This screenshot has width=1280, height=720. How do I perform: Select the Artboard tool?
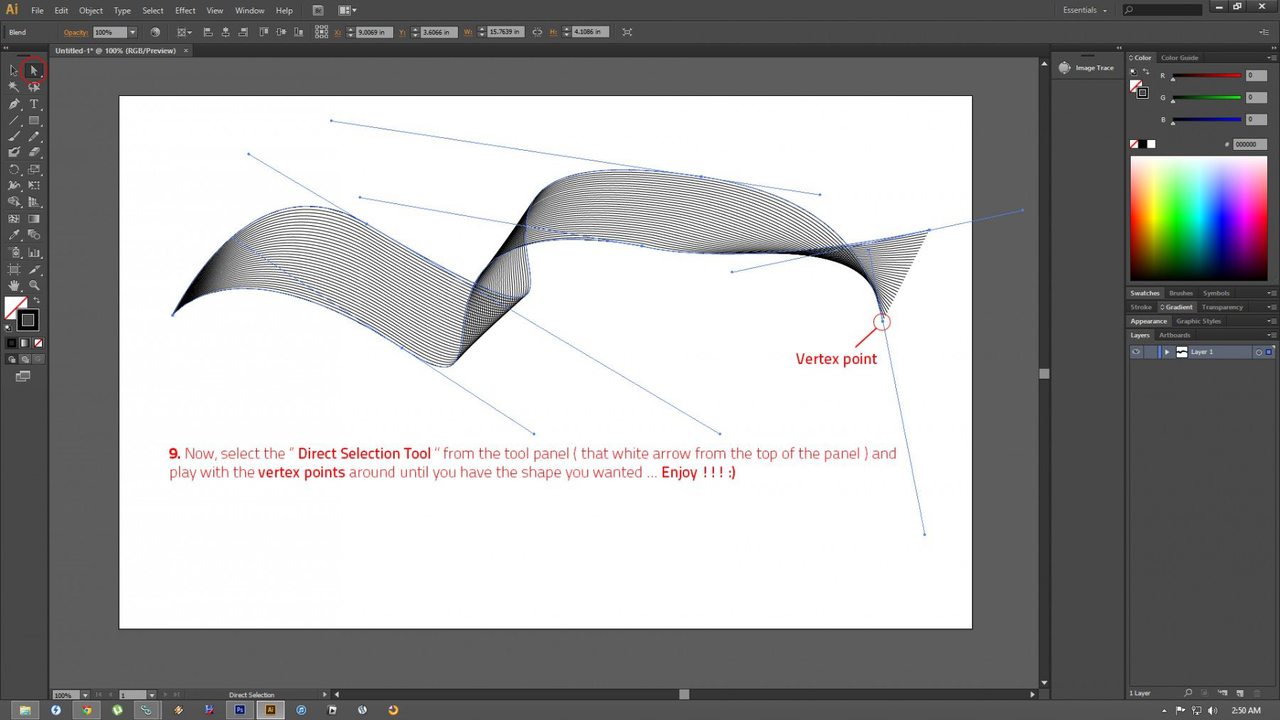pyautogui.click(x=14, y=269)
